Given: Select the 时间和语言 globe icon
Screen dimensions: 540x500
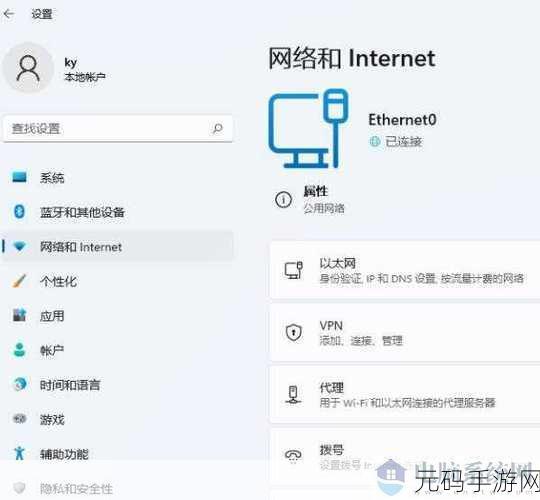Looking at the screenshot, I should 20,384.
